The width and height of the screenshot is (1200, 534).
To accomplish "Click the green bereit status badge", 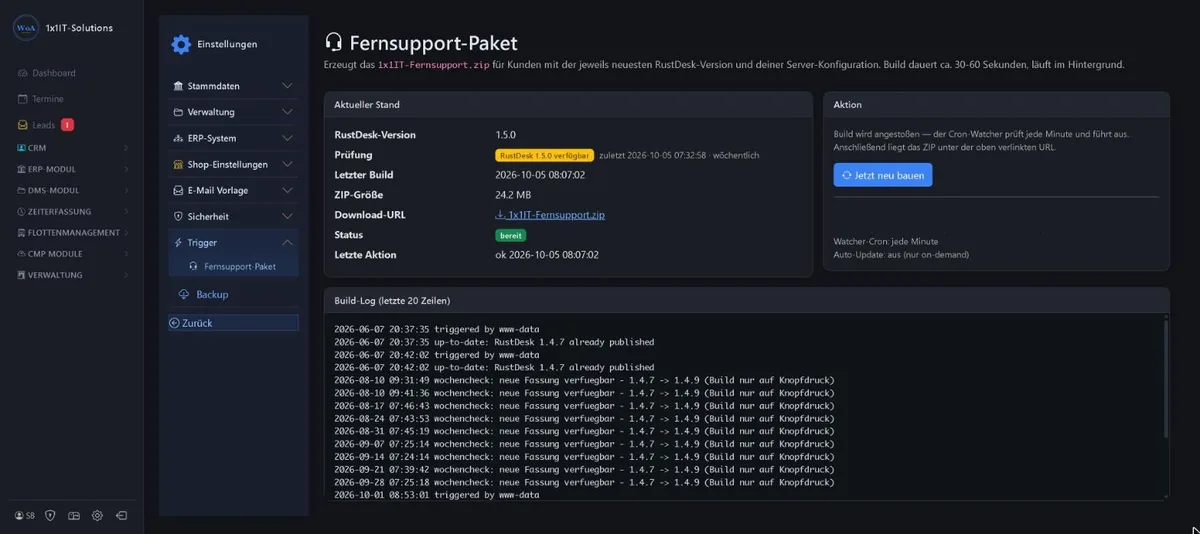I will click(x=511, y=235).
